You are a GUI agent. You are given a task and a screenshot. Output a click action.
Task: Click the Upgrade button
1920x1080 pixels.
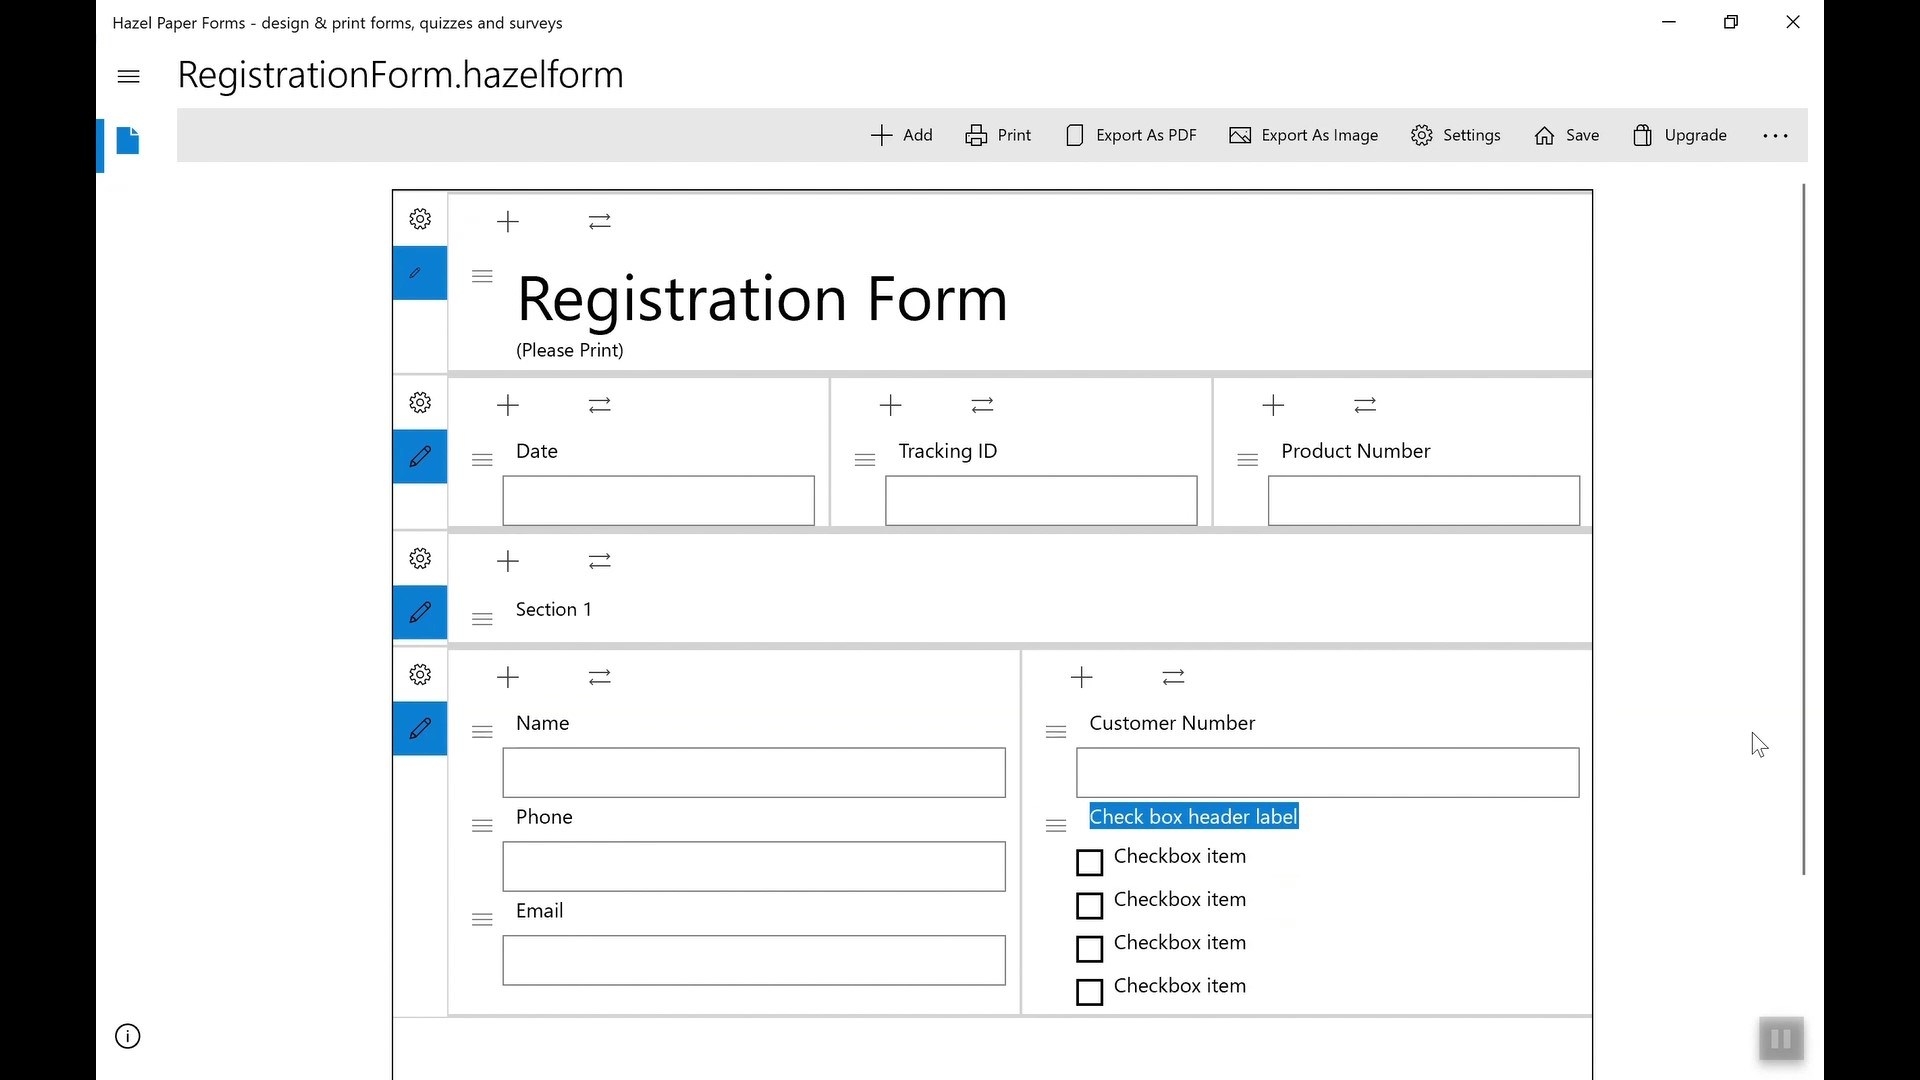click(x=1679, y=135)
